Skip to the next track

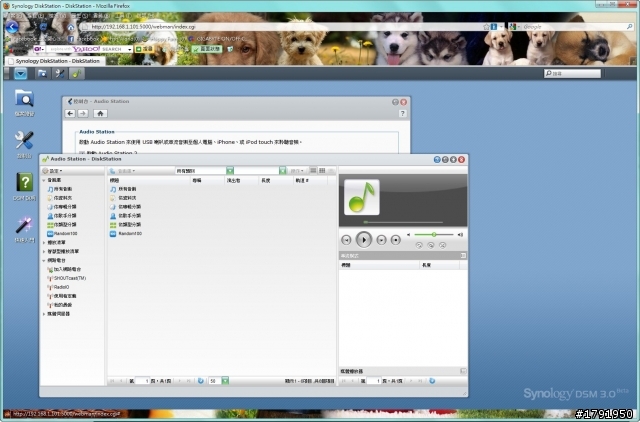click(x=381, y=240)
